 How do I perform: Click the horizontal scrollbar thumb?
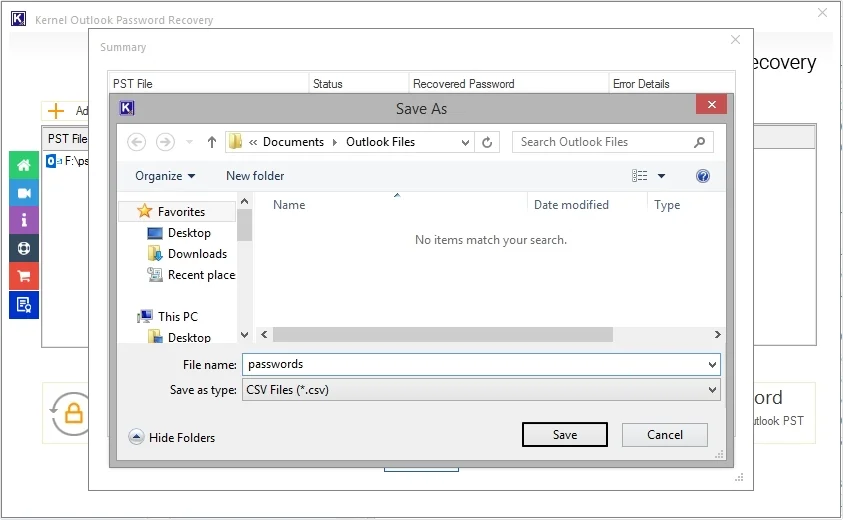pos(443,334)
